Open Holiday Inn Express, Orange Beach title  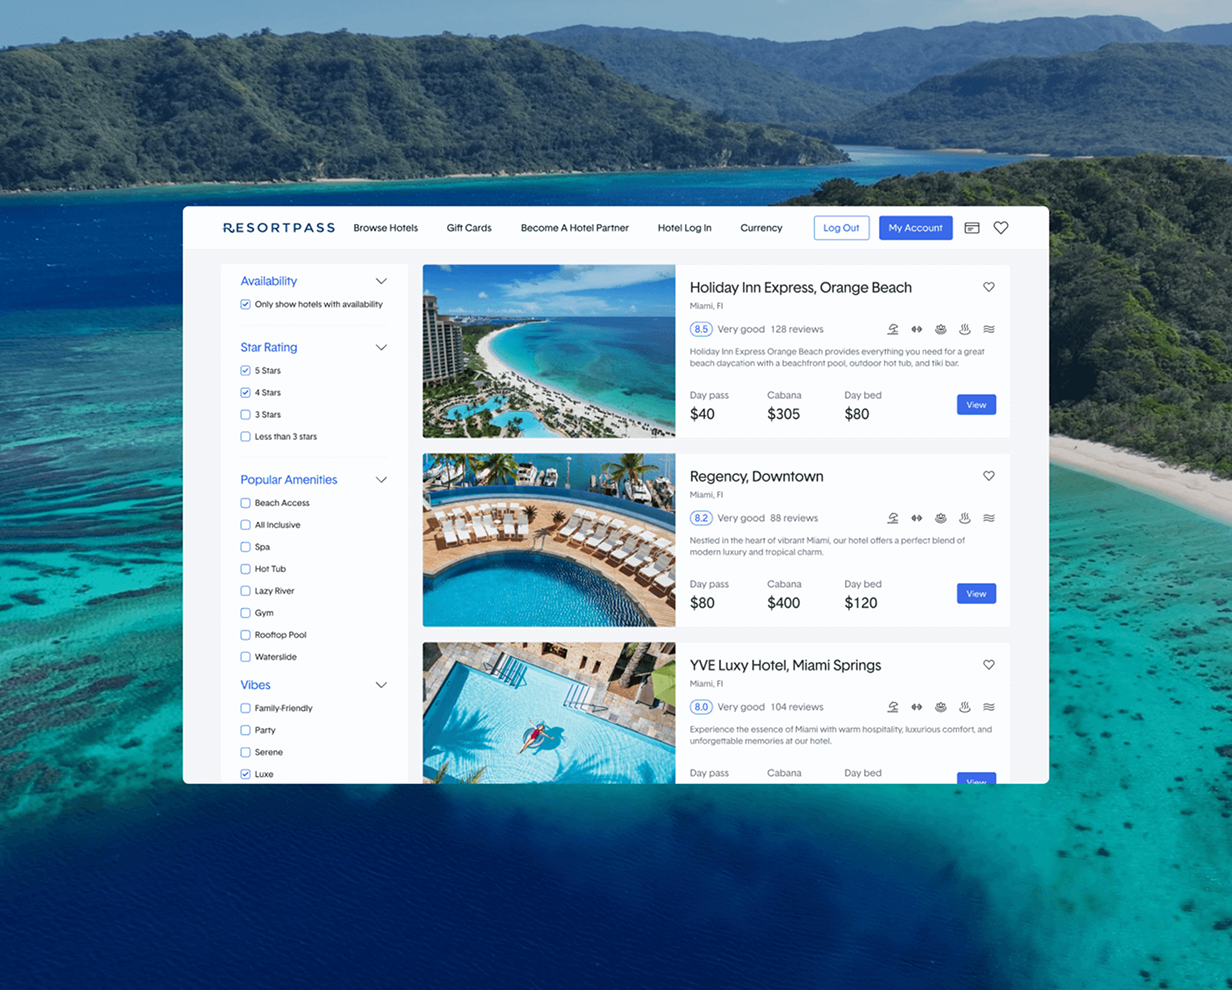point(801,287)
